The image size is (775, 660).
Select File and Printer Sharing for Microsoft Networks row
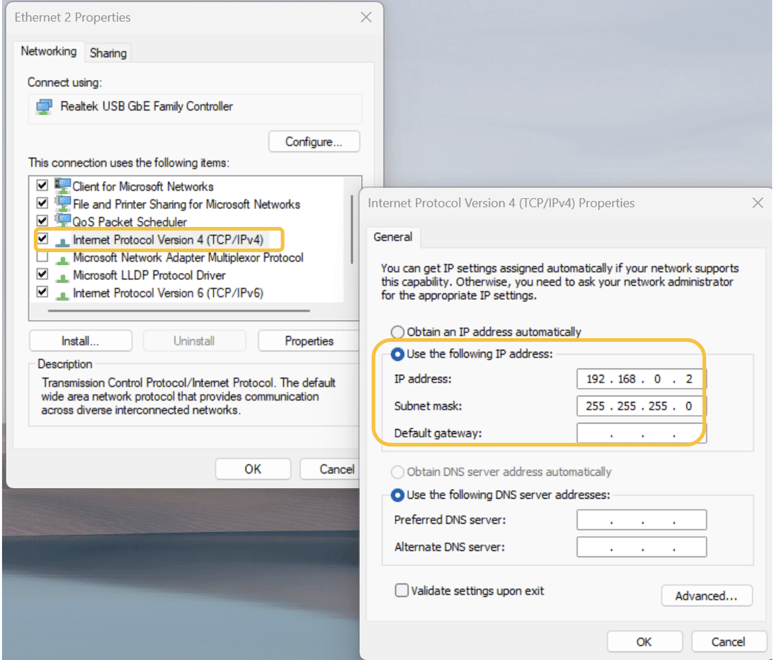click(x=186, y=204)
